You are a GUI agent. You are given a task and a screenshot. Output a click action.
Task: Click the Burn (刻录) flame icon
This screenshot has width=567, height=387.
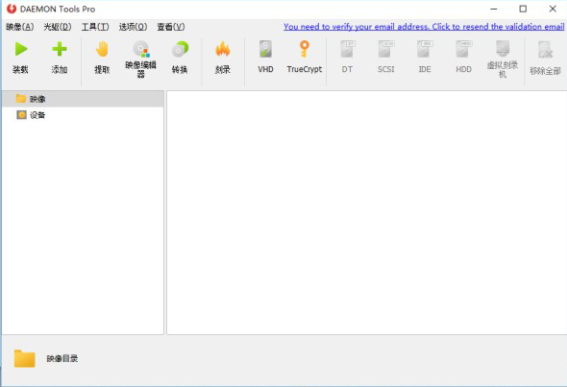pyautogui.click(x=223, y=49)
